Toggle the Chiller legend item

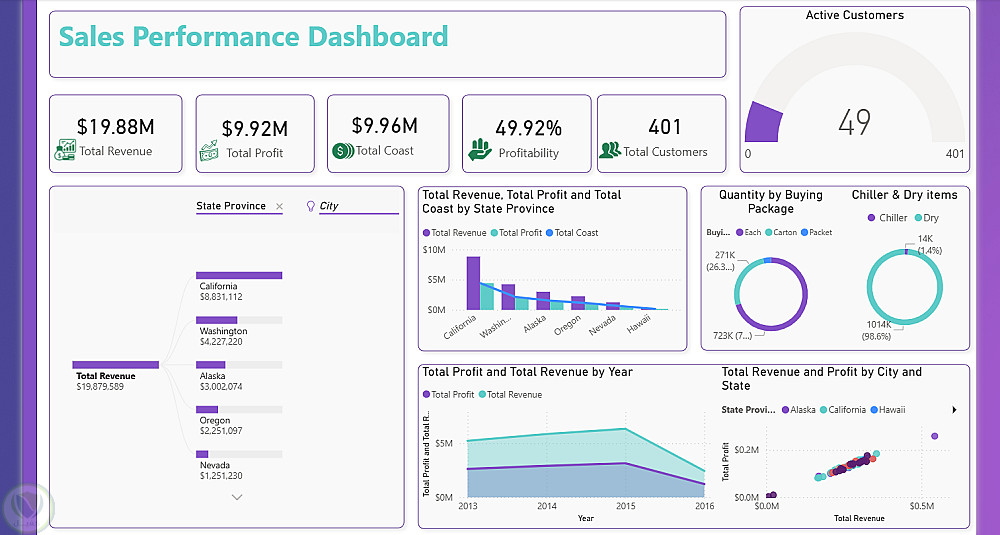(887, 217)
